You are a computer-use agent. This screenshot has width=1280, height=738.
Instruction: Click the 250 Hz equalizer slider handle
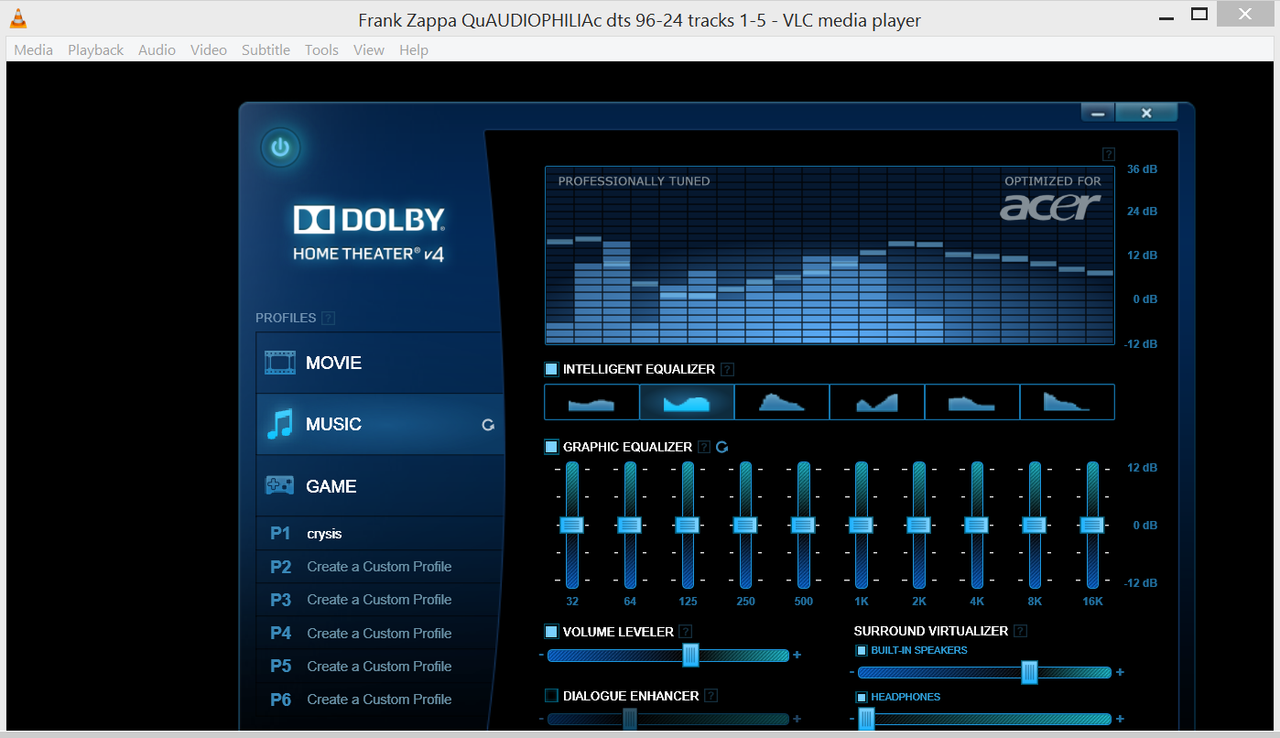[x=745, y=525]
